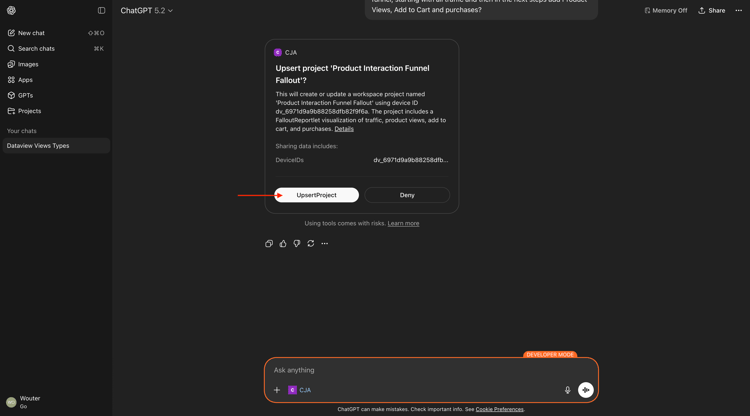Screen dimensions: 750x416
Task: Open the Learn more link
Action: click(x=403, y=223)
